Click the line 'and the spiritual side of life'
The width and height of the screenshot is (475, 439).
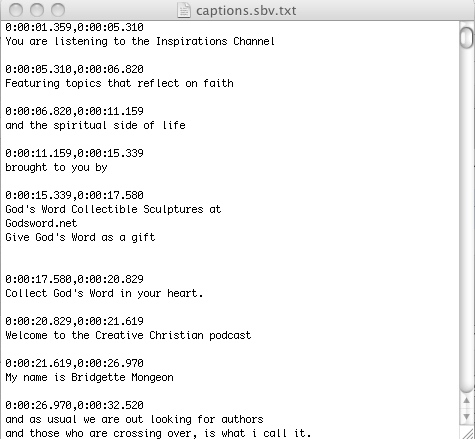[95, 125]
